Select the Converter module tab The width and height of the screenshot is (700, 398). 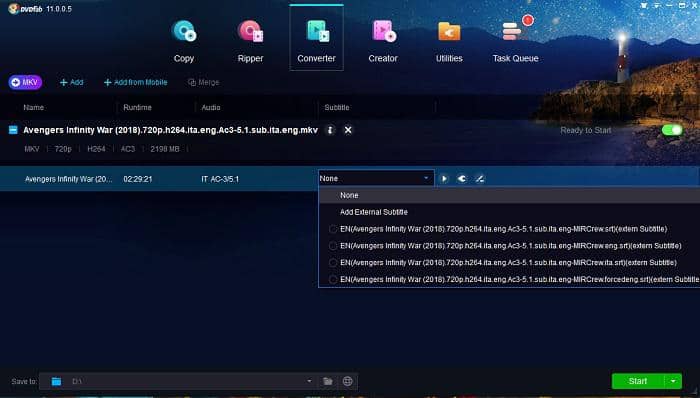[317, 38]
